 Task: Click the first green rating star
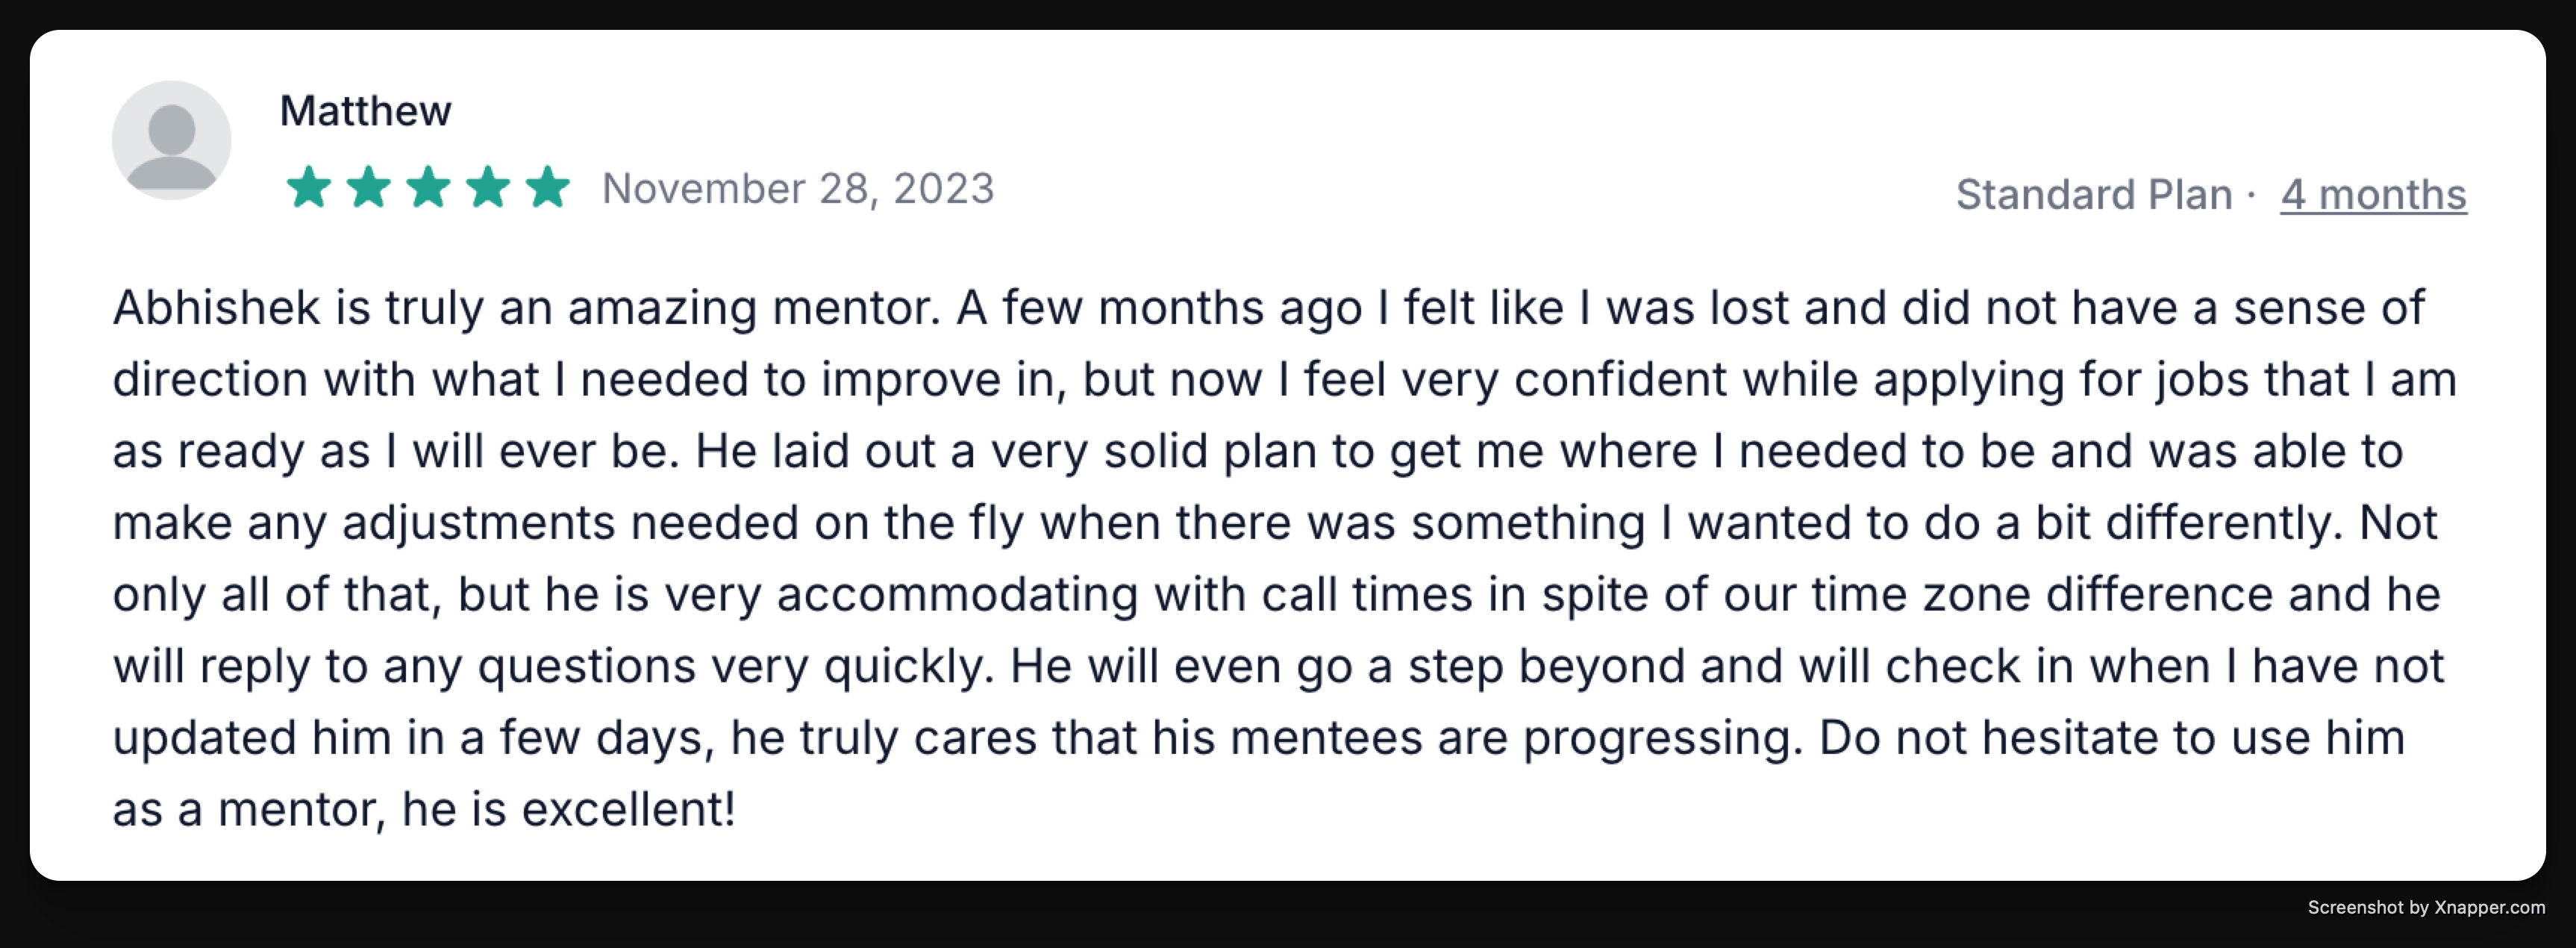click(309, 187)
